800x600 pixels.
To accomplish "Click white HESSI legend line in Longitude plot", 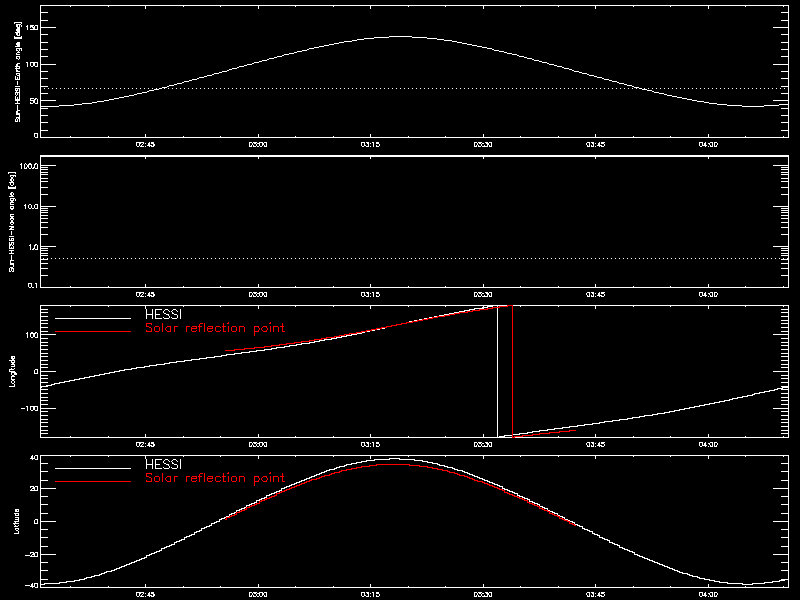I will click(93, 318).
